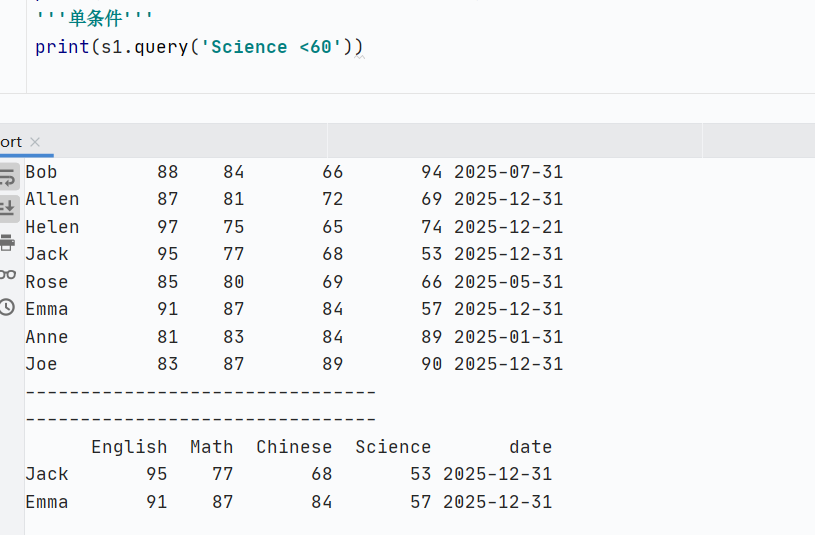The image size is (815, 535).
Task: Select the run tab ending in 'ort'
Action: coord(11,142)
